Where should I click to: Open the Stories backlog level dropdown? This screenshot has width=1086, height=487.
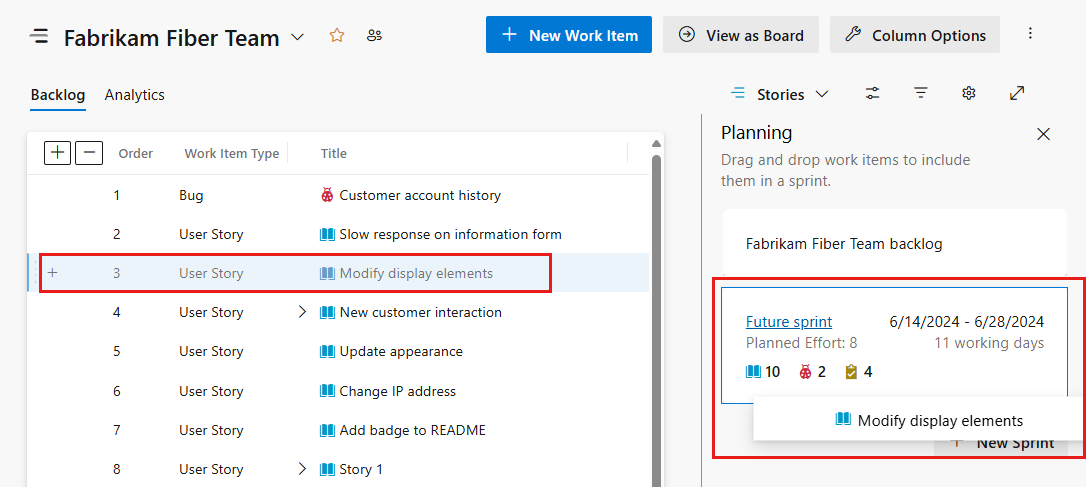780,94
